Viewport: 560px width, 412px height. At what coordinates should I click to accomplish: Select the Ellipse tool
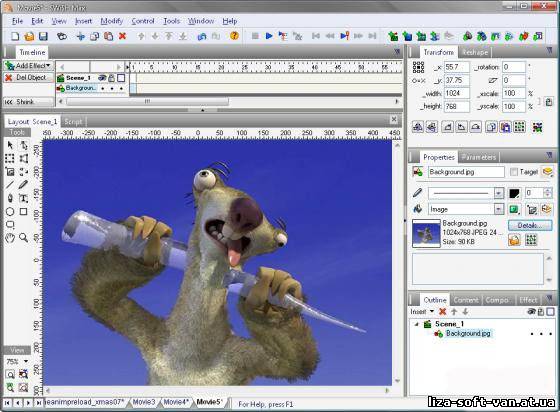click(x=10, y=211)
